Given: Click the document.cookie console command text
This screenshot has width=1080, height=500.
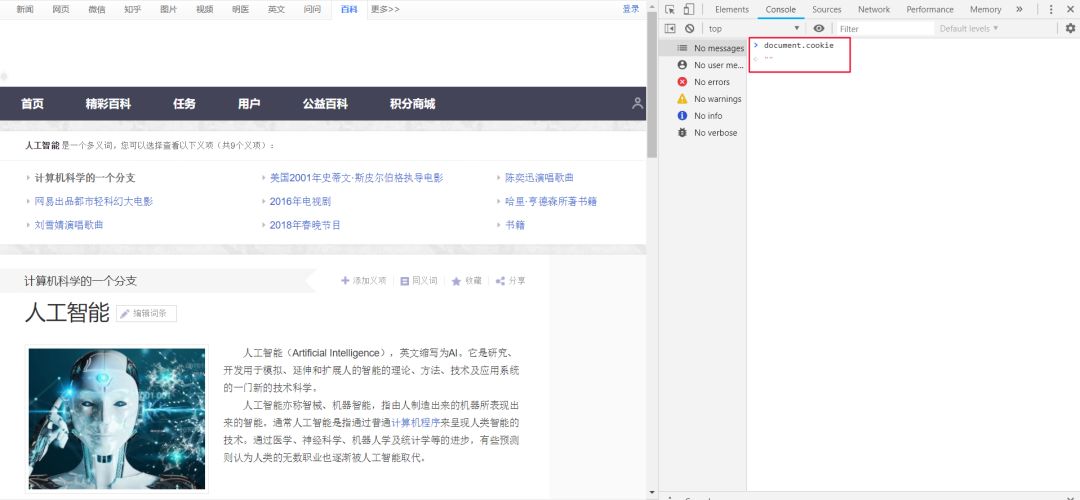Looking at the screenshot, I should 798,45.
